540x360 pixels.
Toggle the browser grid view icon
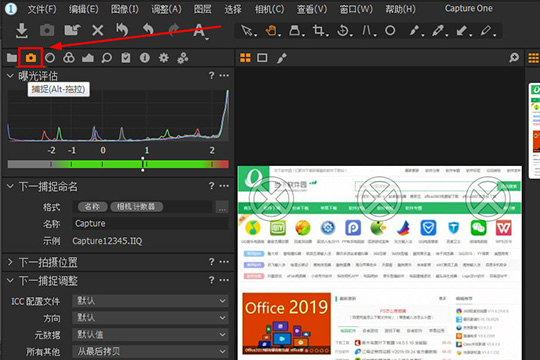tap(534, 58)
